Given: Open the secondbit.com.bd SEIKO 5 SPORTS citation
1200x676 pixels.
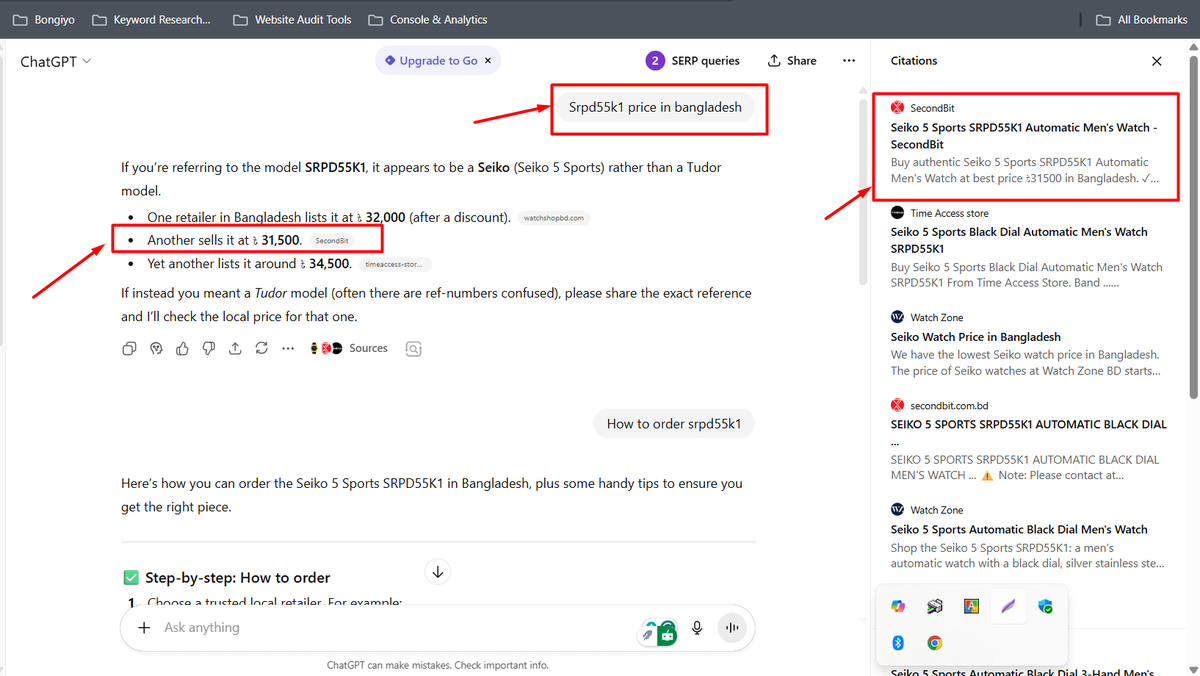Looking at the screenshot, I should (1027, 440).
